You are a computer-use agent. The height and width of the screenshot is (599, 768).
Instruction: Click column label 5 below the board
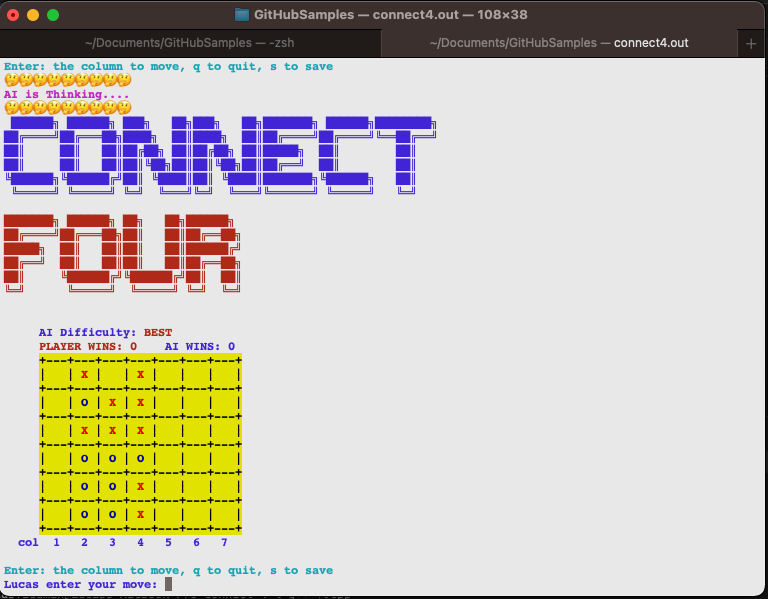tap(168, 542)
